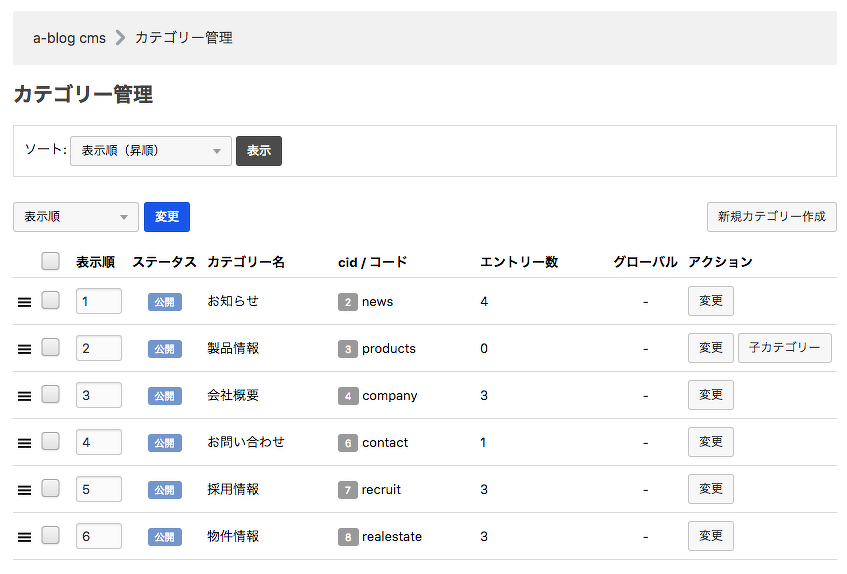Viewport: 847px width, 574px height.
Task: Click the カテゴリー管理 breadcrumb item
Action: click(x=183, y=38)
